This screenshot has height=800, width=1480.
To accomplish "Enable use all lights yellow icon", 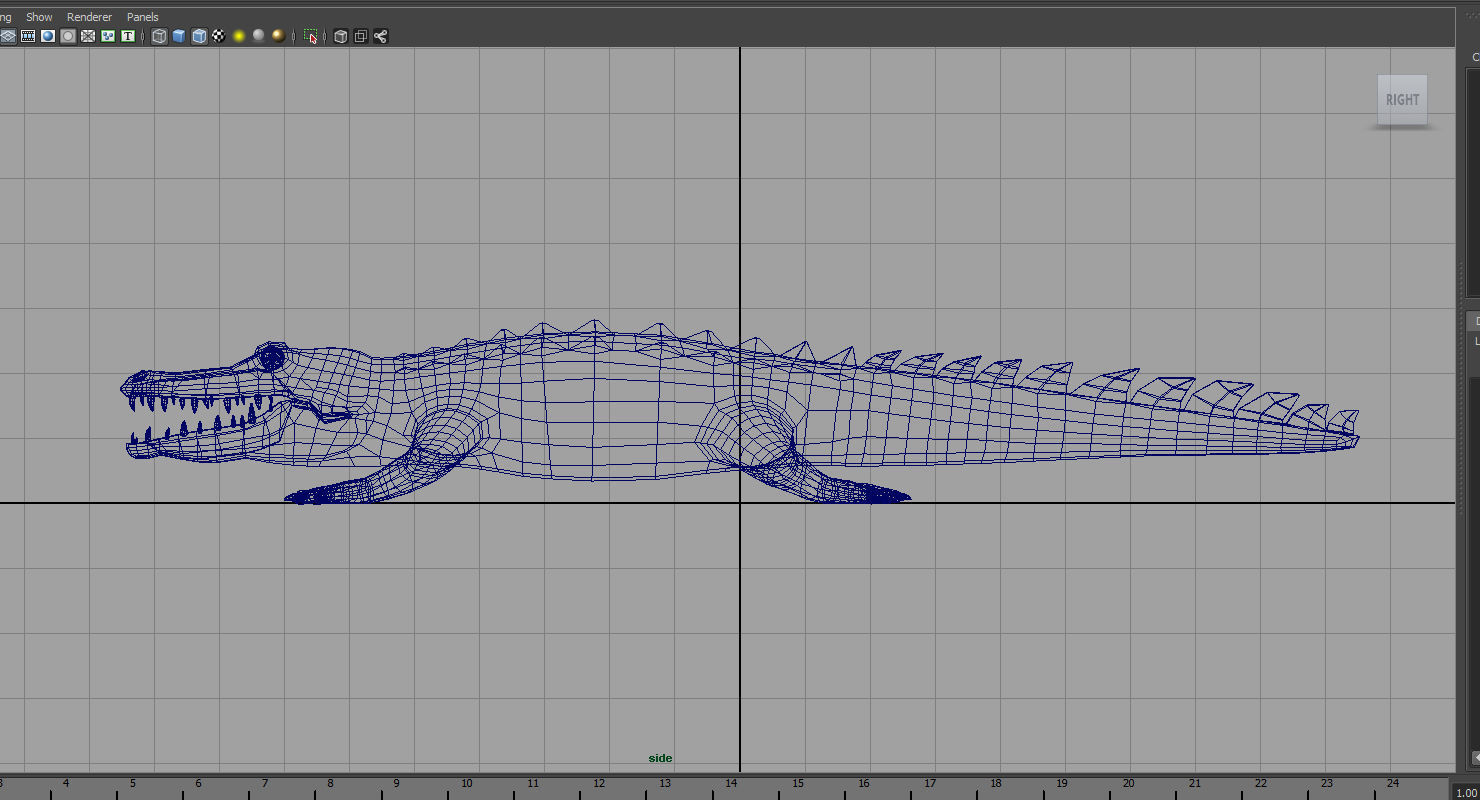I will tap(239, 36).
